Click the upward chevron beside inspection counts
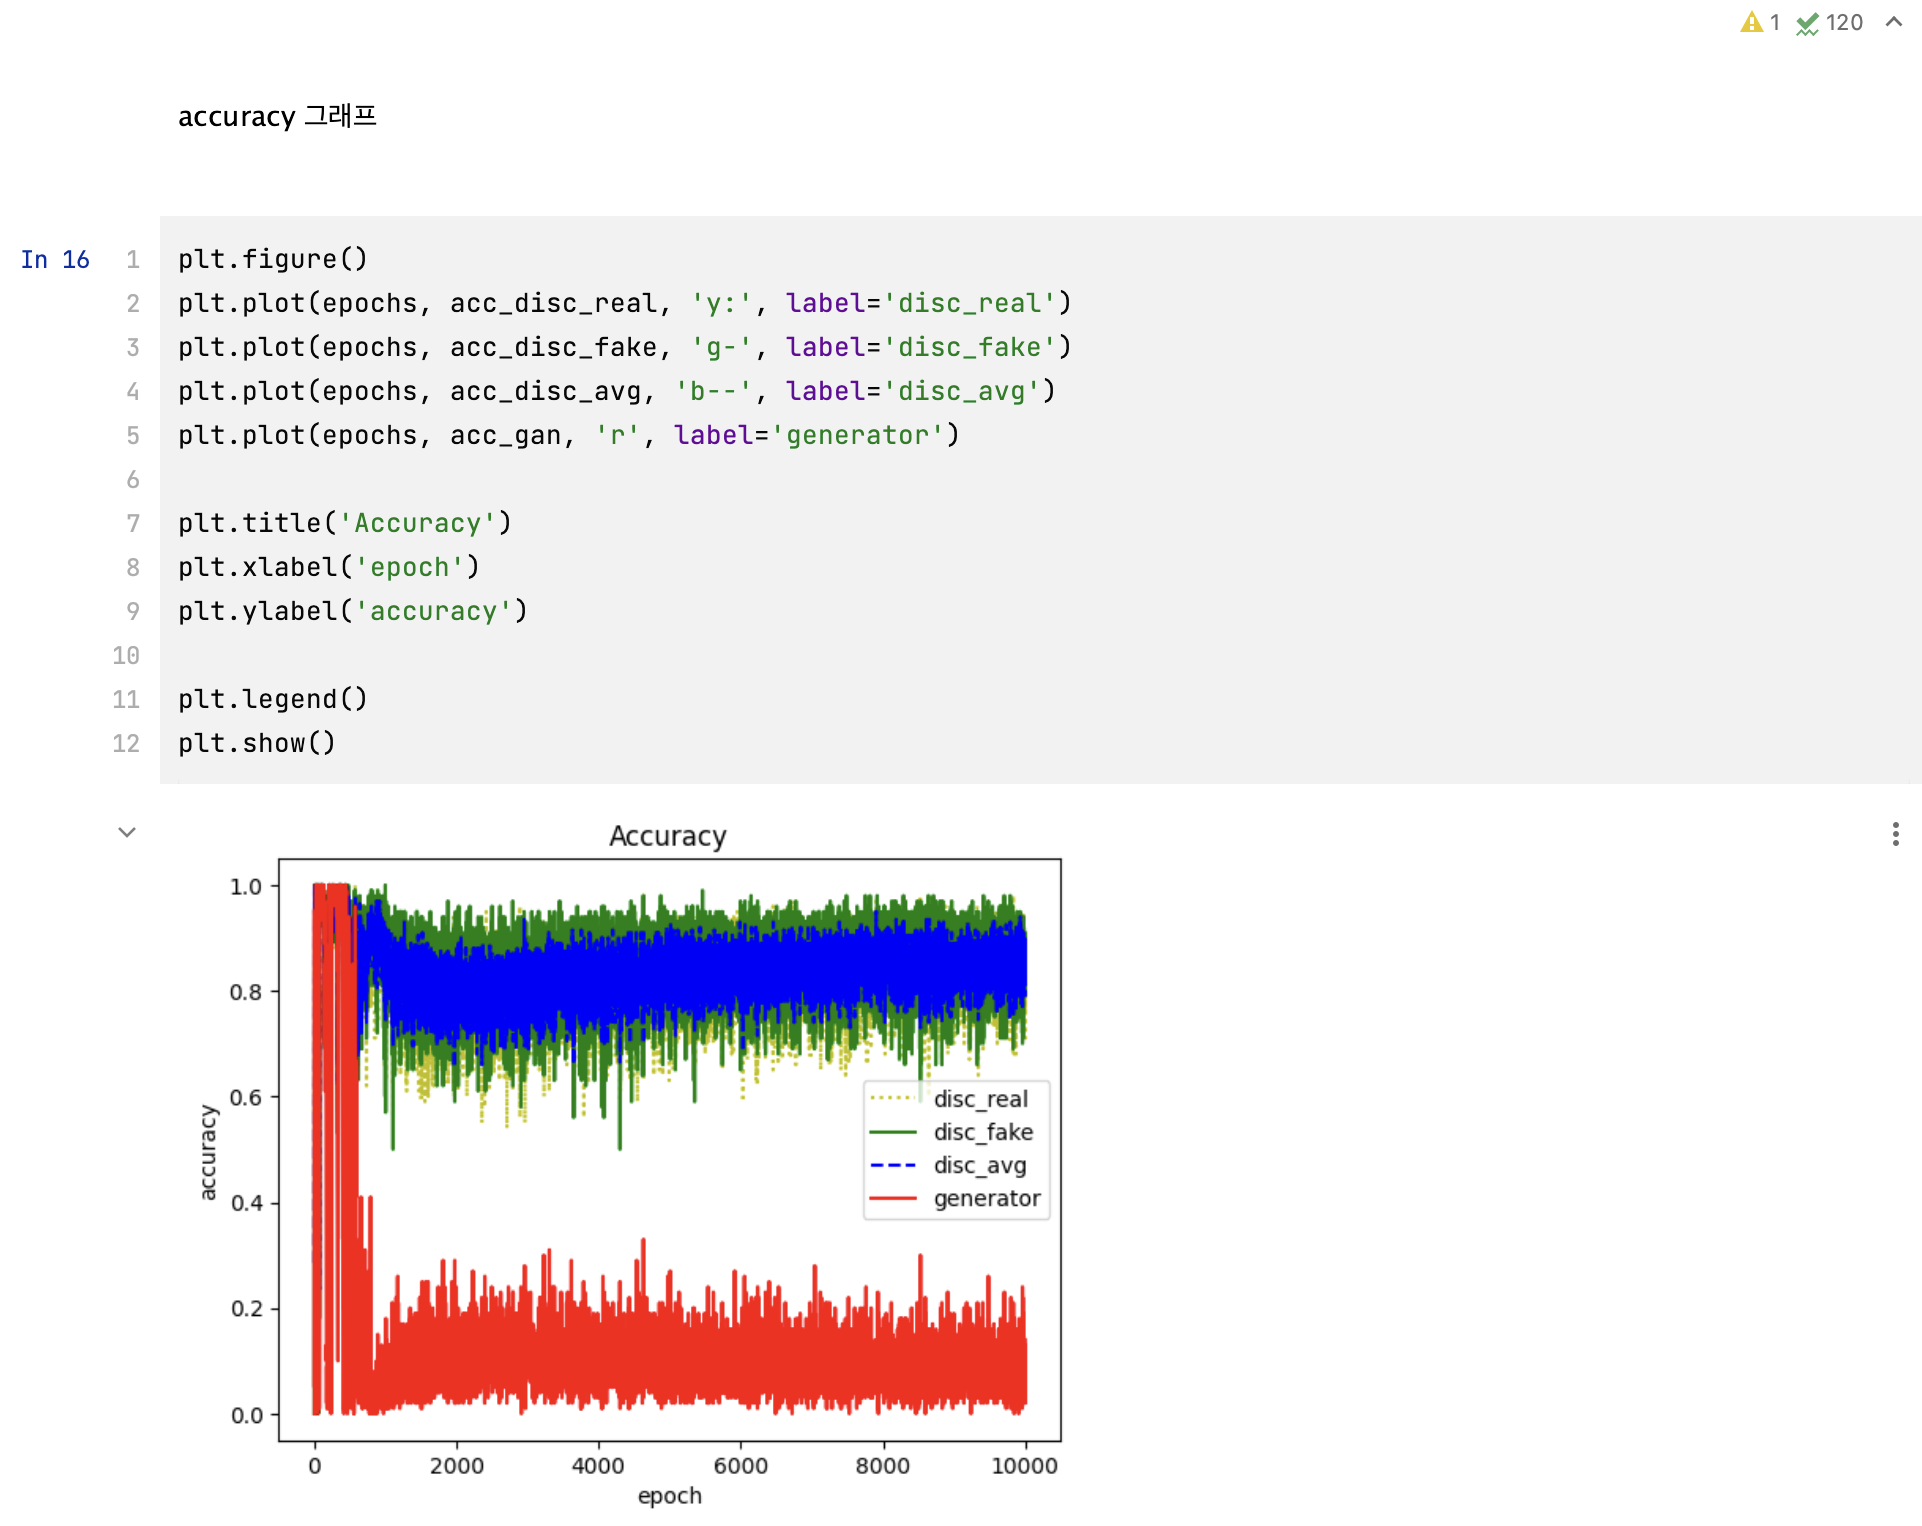The height and width of the screenshot is (1526, 1922). [1893, 22]
